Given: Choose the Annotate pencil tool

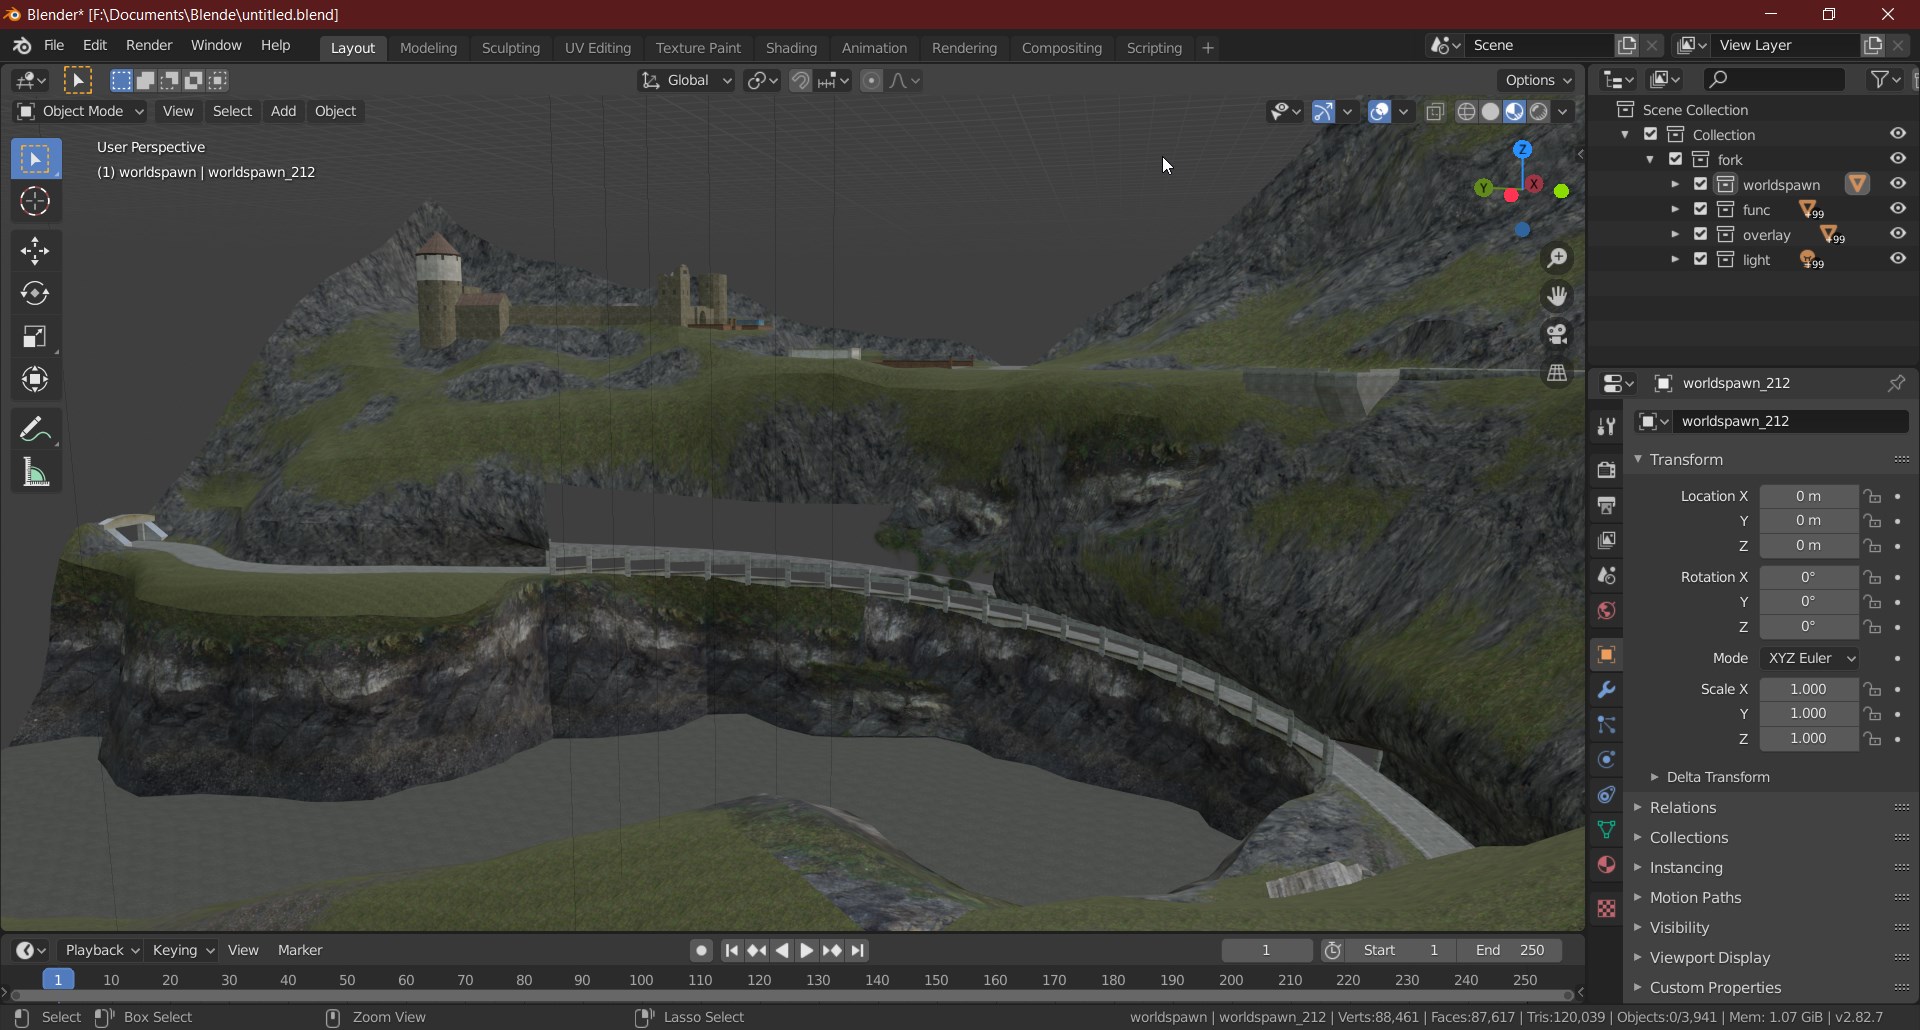Looking at the screenshot, I should [35, 430].
